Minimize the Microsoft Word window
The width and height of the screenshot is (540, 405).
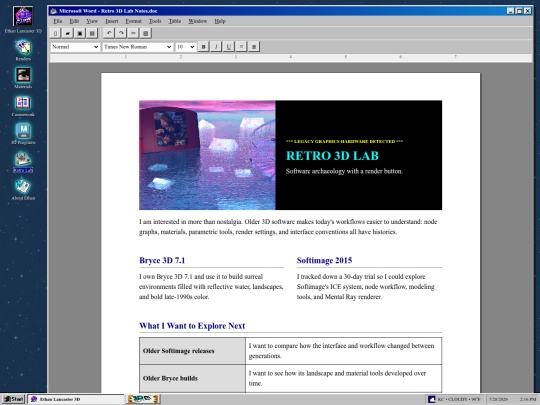click(511, 11)
